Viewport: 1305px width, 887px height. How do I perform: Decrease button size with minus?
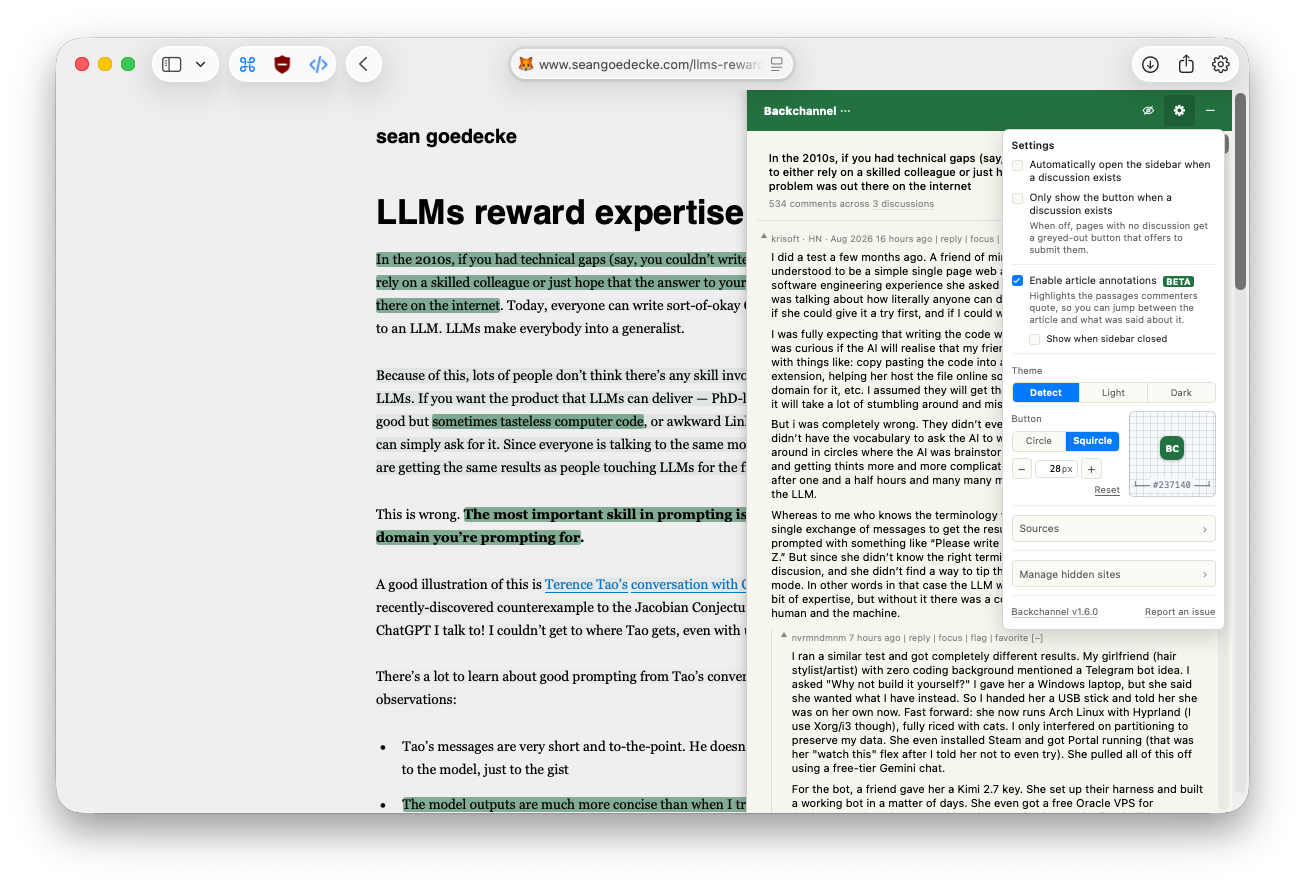point(1022,469)
